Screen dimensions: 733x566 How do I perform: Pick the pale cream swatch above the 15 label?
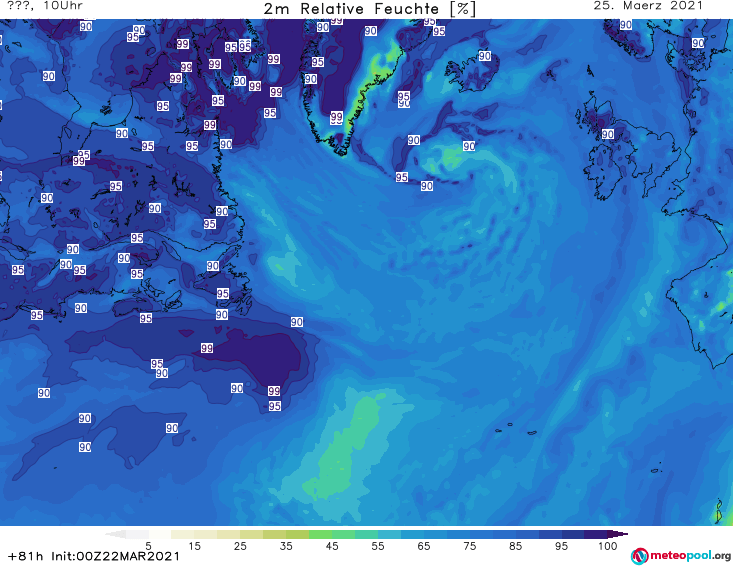(183, 535)
